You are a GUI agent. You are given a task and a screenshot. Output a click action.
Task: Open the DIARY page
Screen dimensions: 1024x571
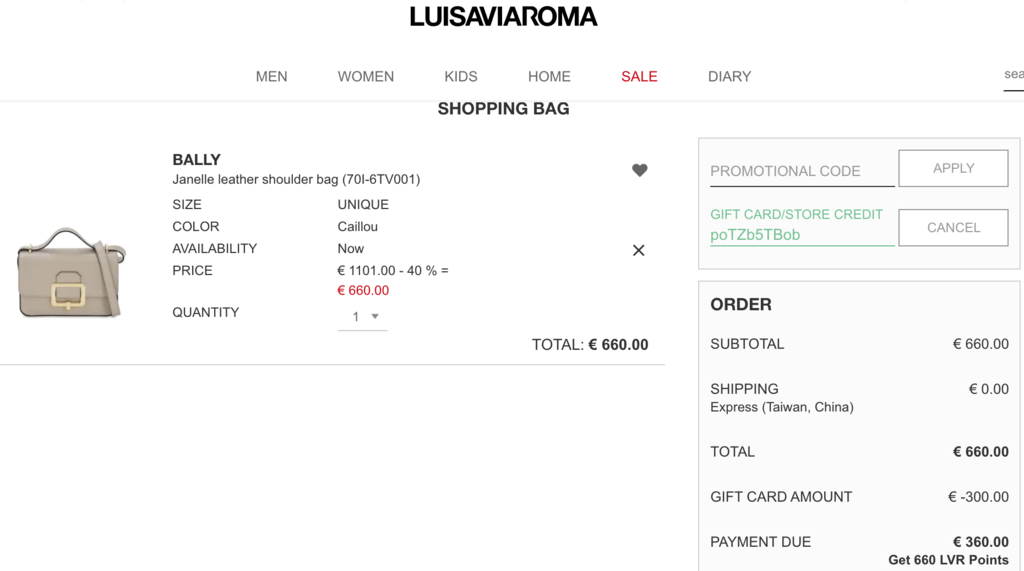729,76
